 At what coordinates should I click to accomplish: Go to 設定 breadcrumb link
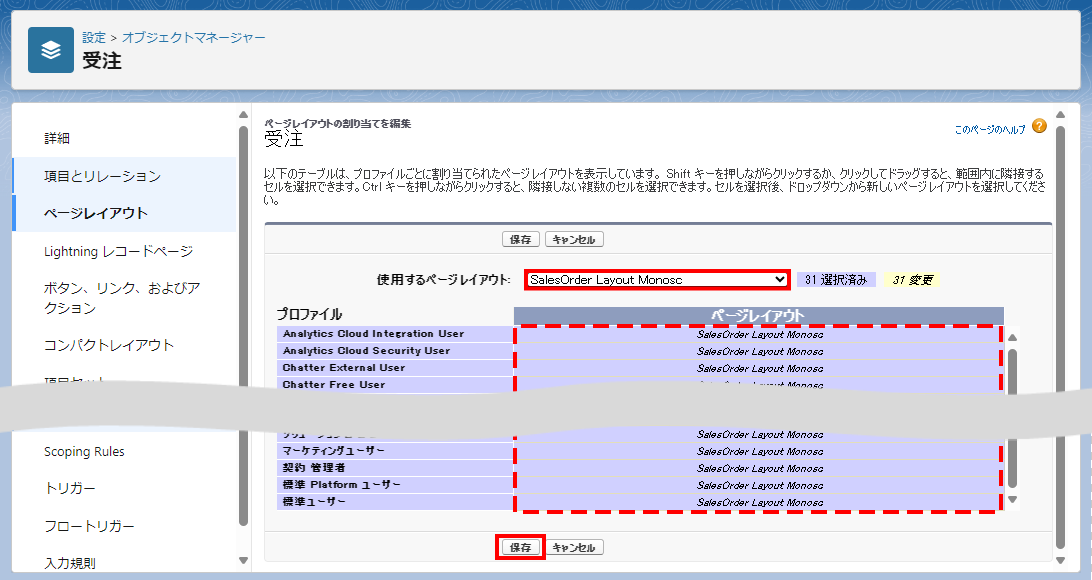pos(94,37)
